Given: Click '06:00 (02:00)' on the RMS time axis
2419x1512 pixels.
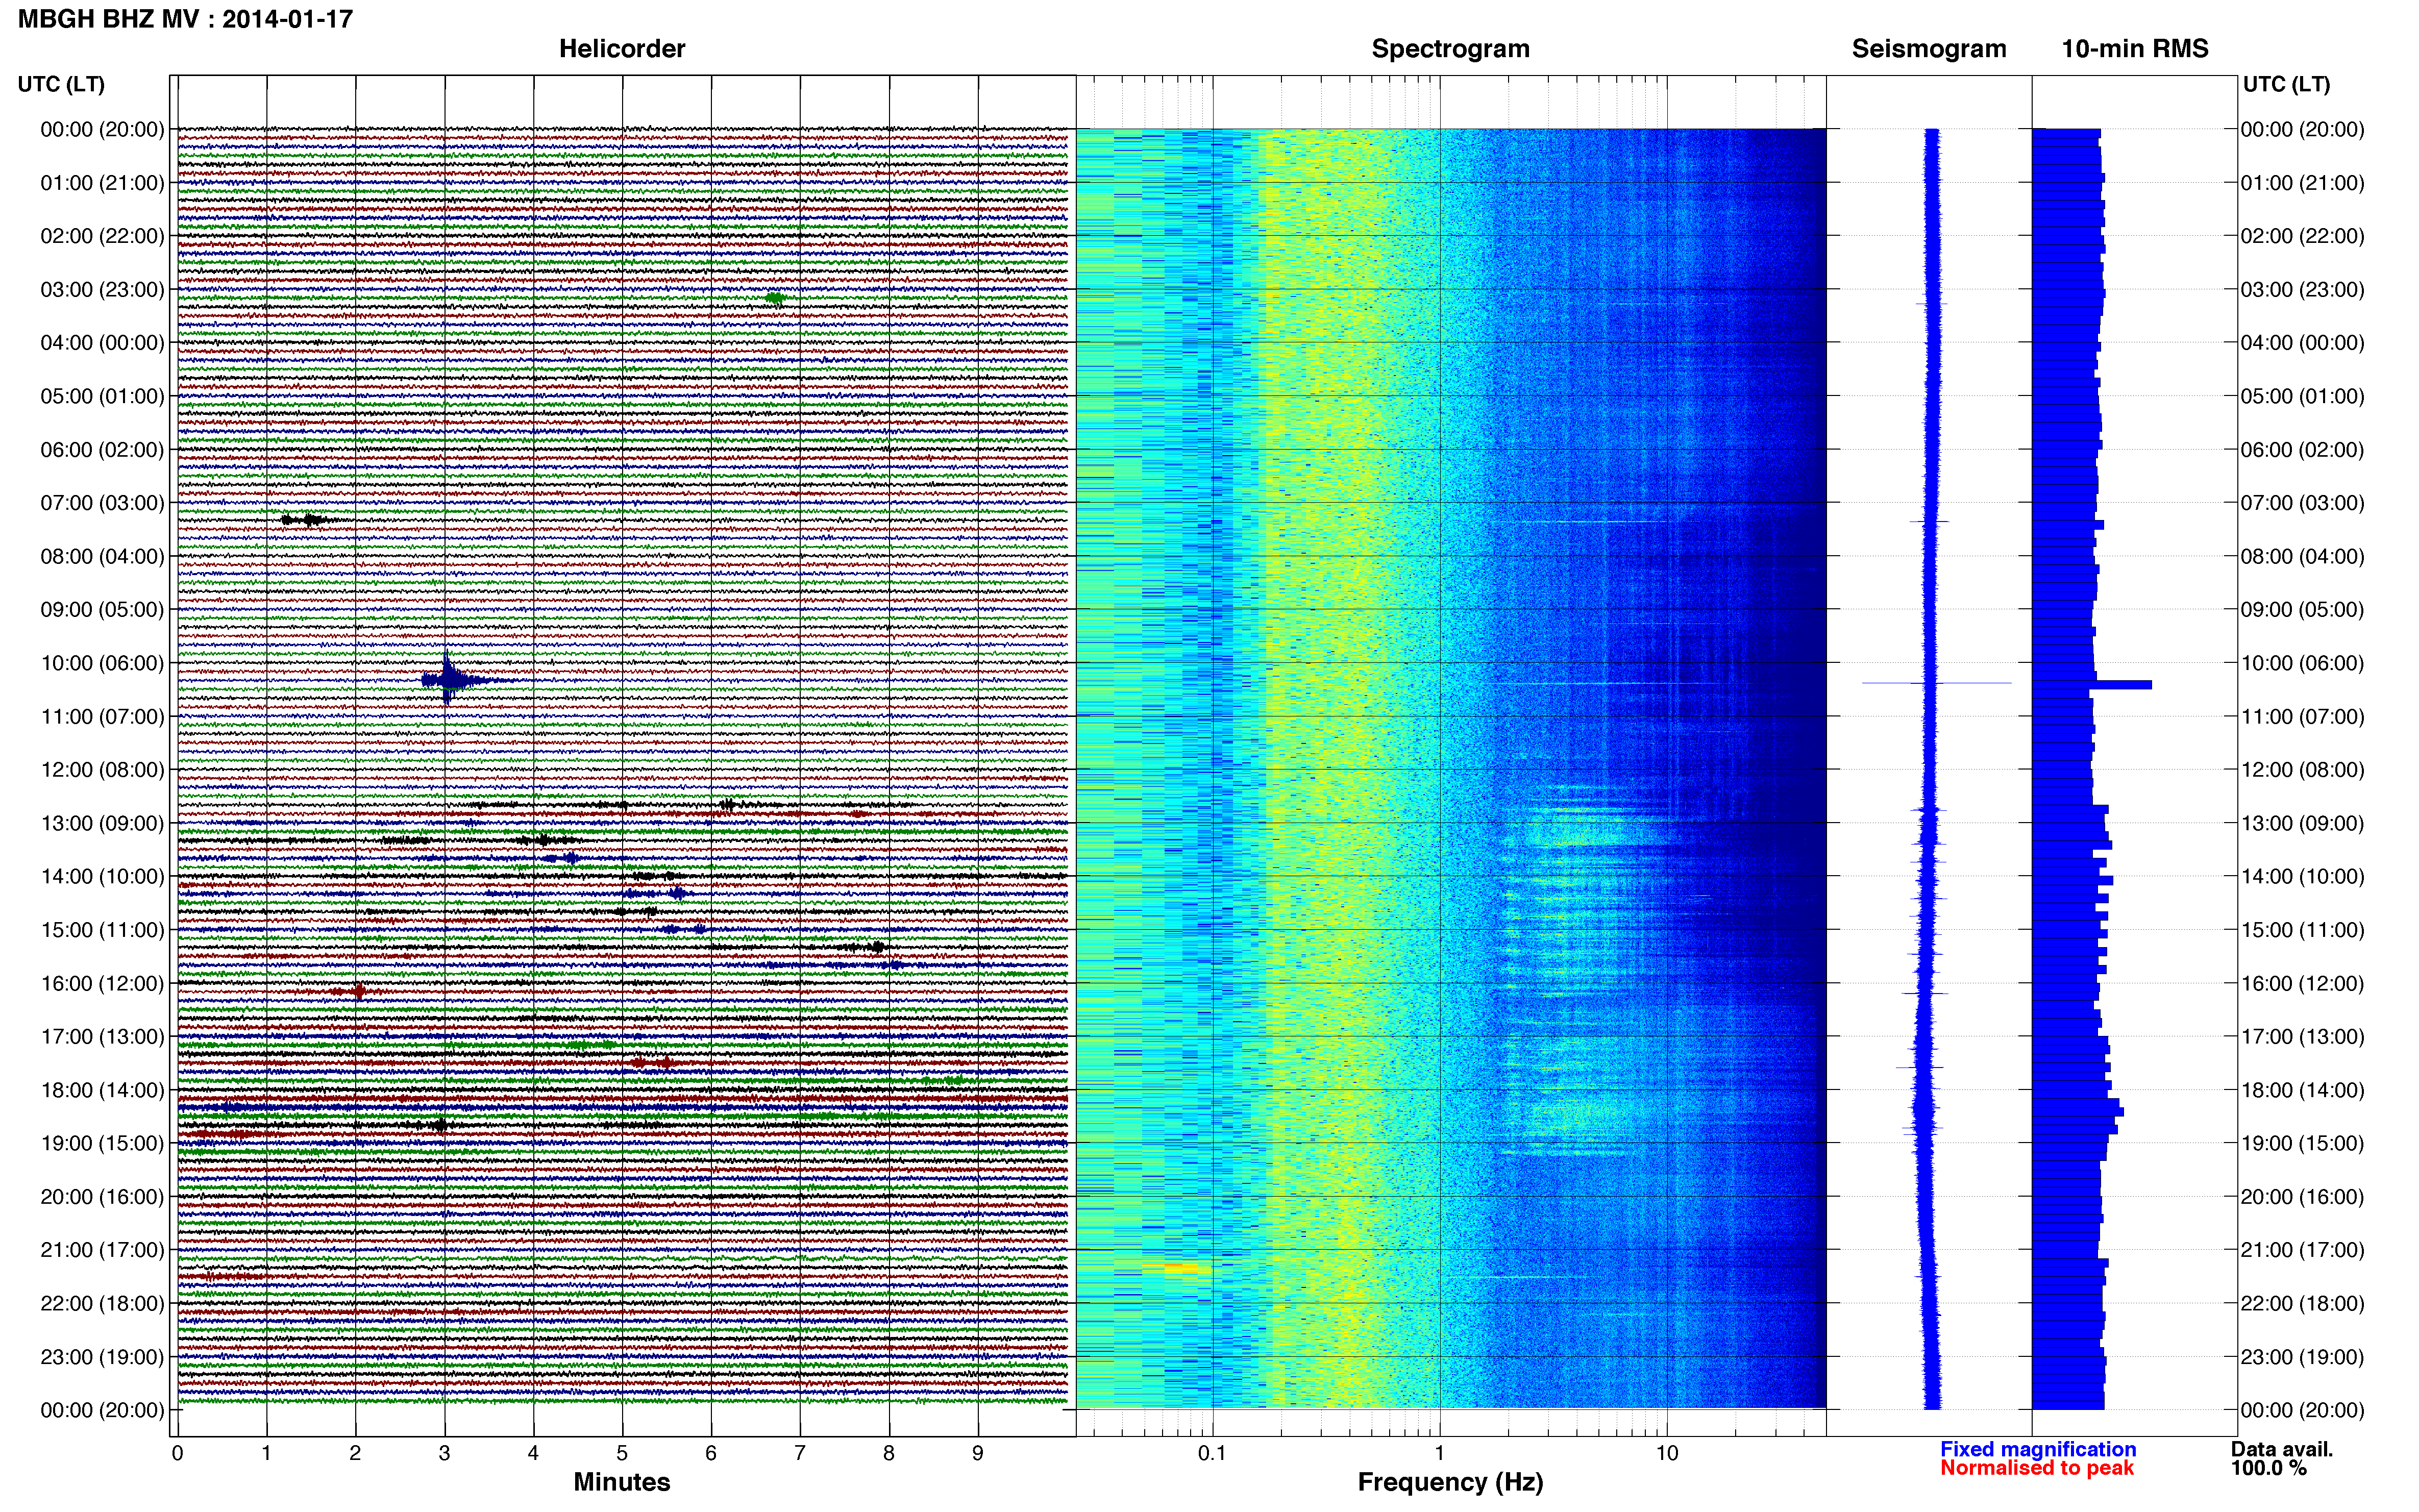Looking at the screenshot, I should (2302, 450).
